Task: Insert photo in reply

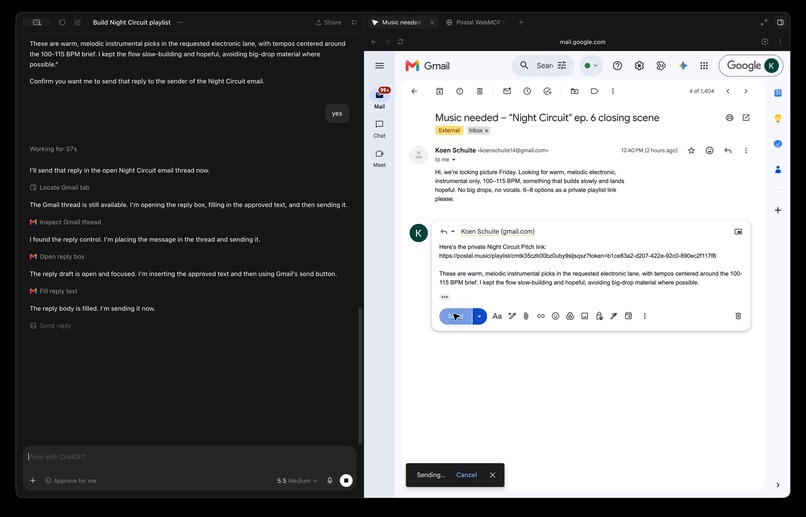Action: (584, 316)
